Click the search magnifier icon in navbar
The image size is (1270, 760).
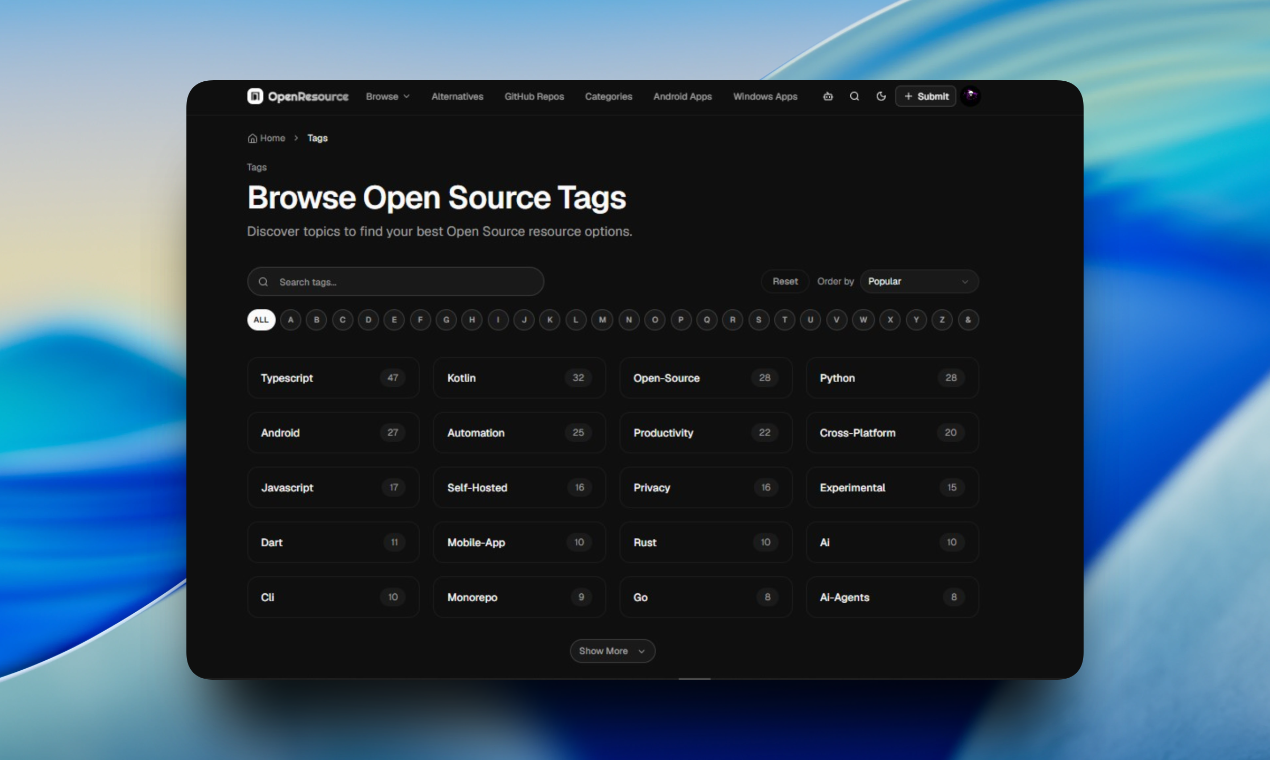pos(854,96)
